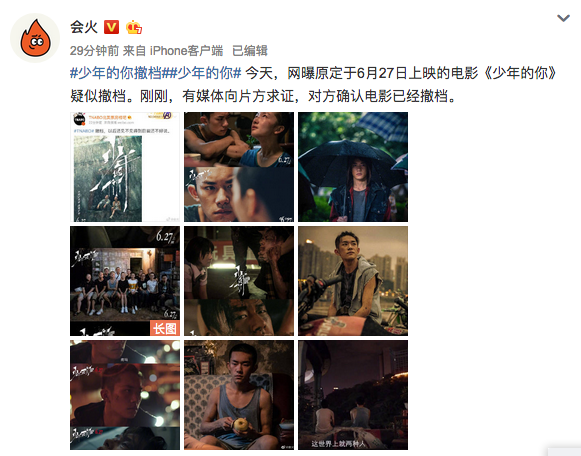Open the black umbrella rain thumbnail

353,167
